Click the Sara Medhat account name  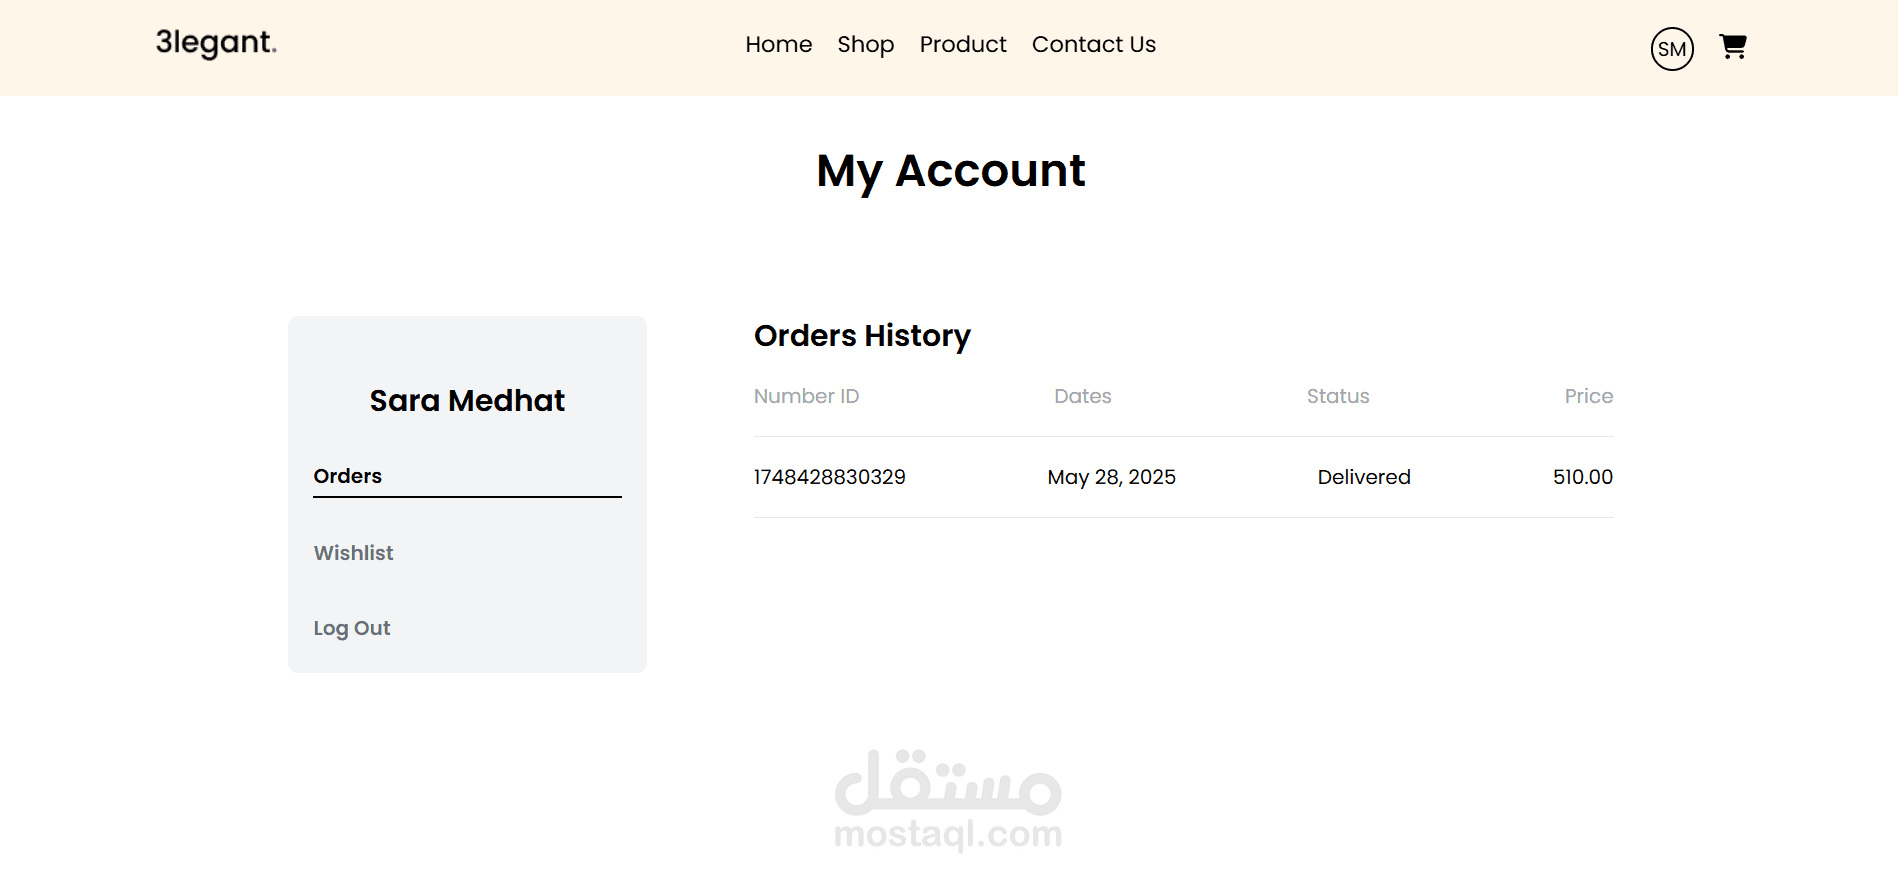point(467,401)
